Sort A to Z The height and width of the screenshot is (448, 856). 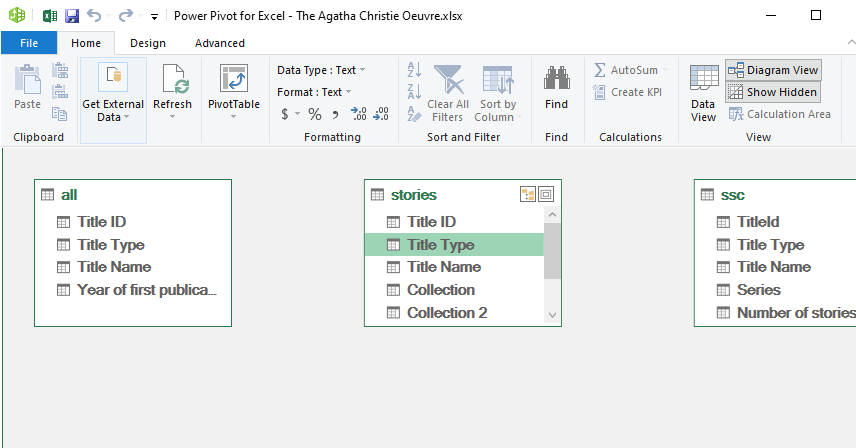[414, 70]
